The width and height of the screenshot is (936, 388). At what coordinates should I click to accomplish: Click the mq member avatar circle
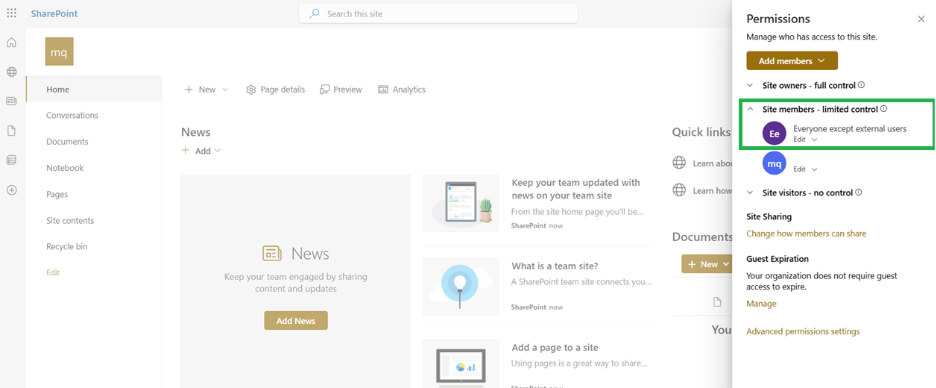pyautogui.click(x=774, y=163)
